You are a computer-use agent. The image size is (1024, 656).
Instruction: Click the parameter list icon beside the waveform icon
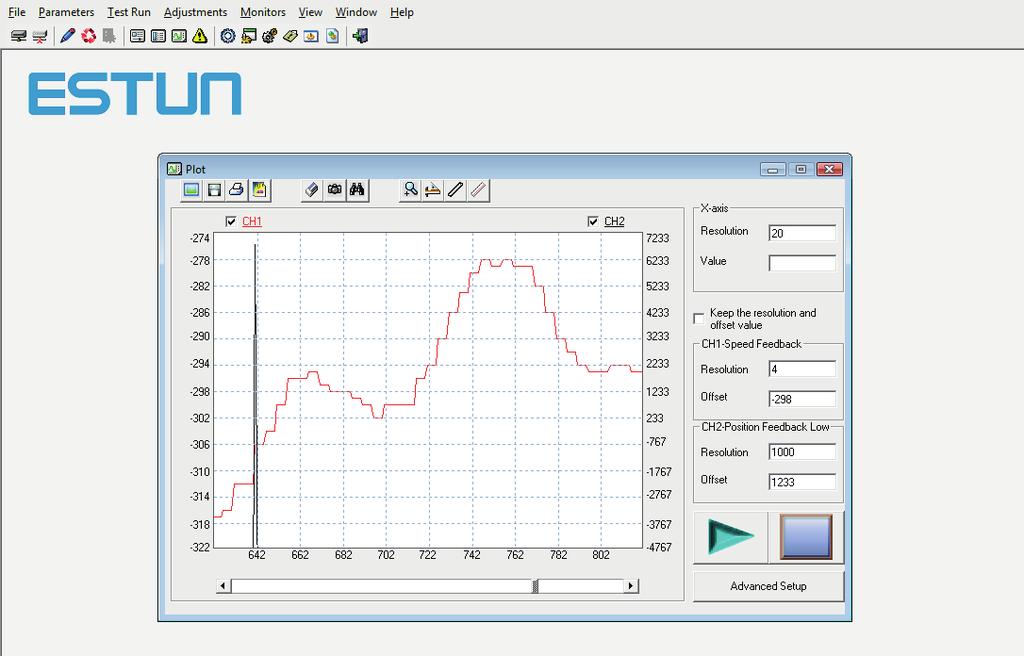(x=158, y=36)
